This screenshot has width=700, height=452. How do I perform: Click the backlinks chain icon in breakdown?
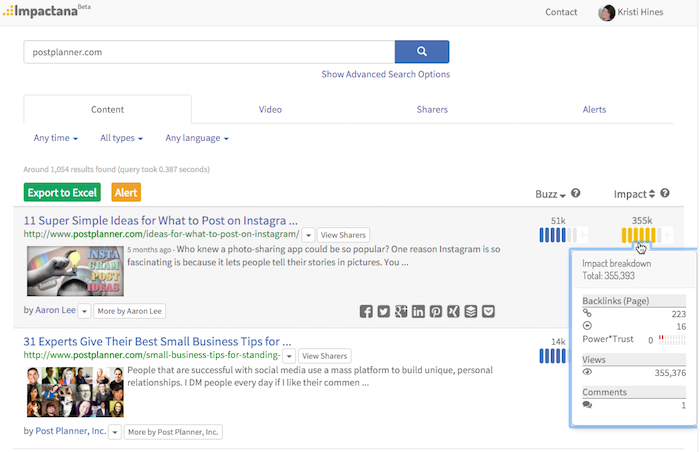click(x=587, y=313)
